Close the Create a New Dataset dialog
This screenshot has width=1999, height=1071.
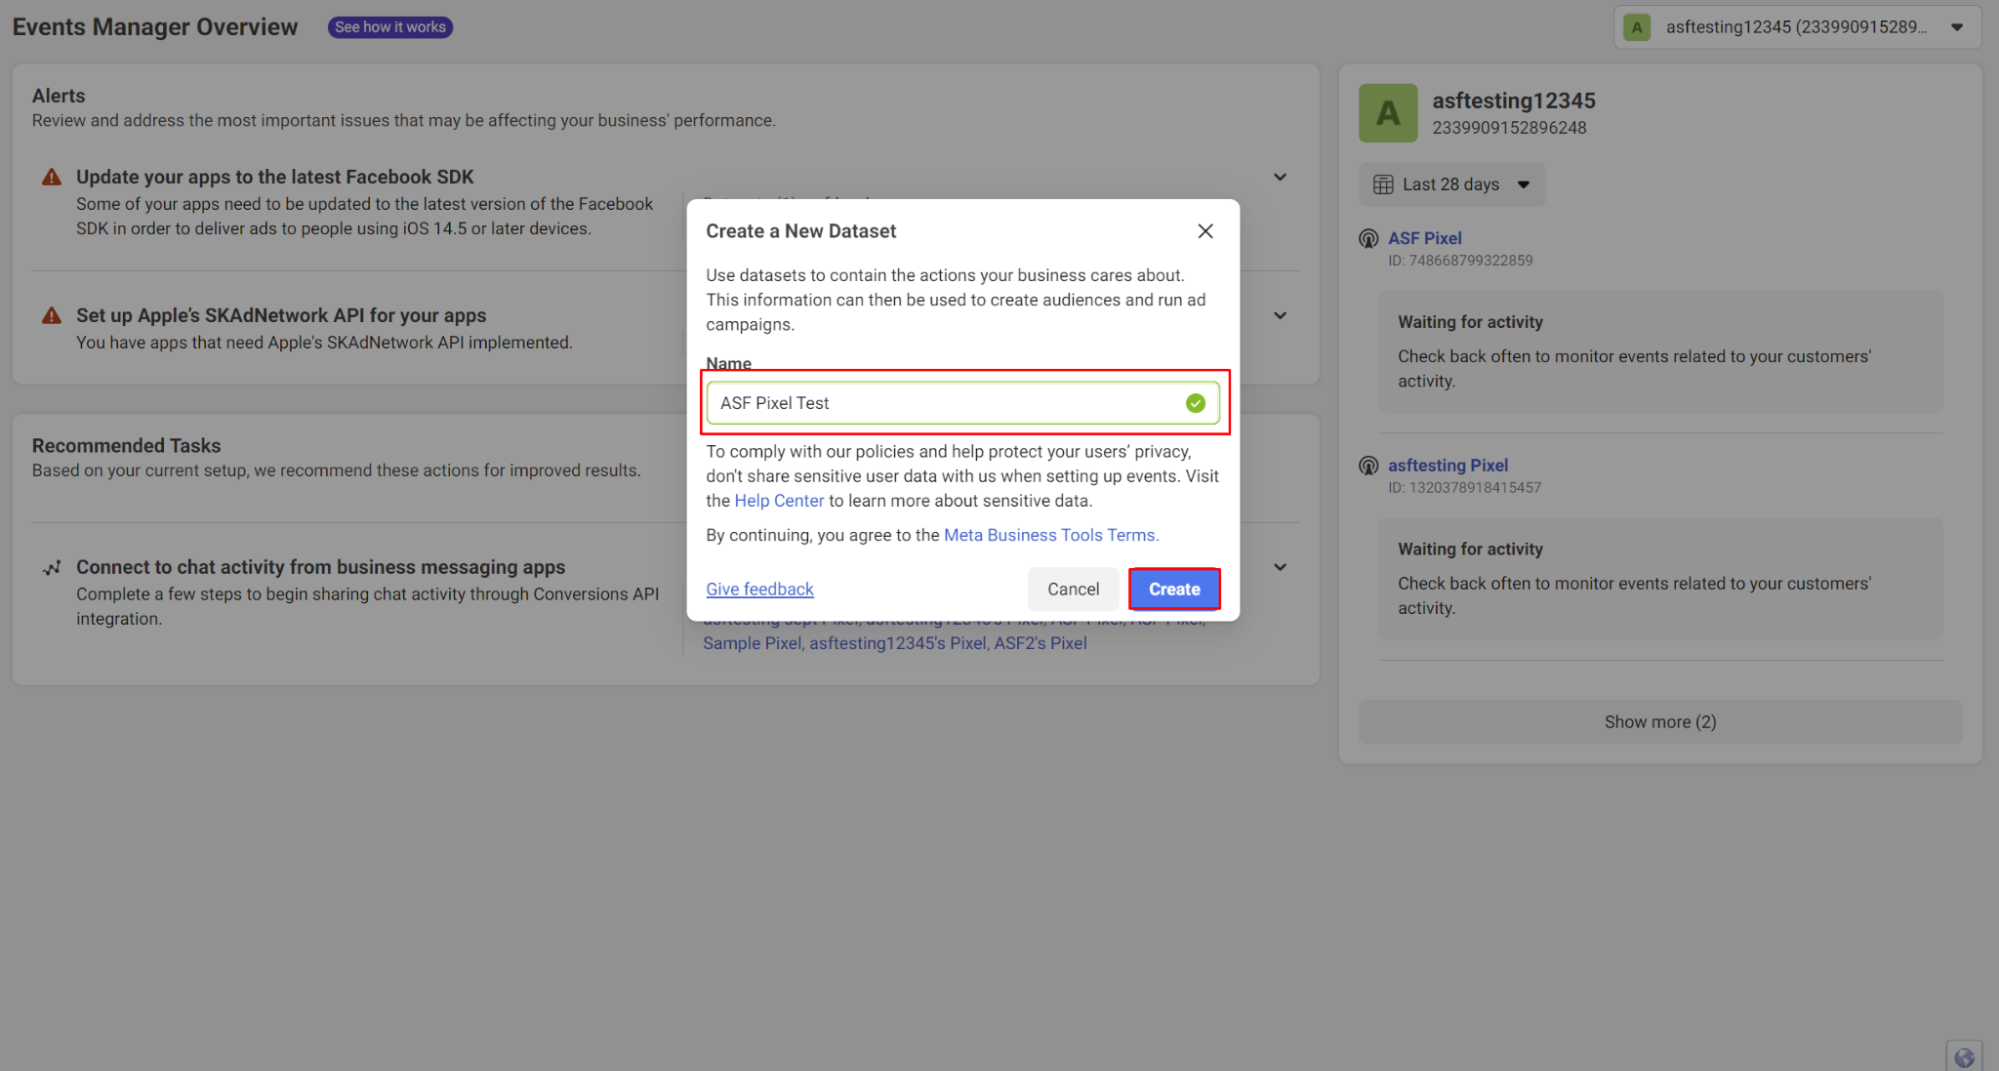point(1205,231)
